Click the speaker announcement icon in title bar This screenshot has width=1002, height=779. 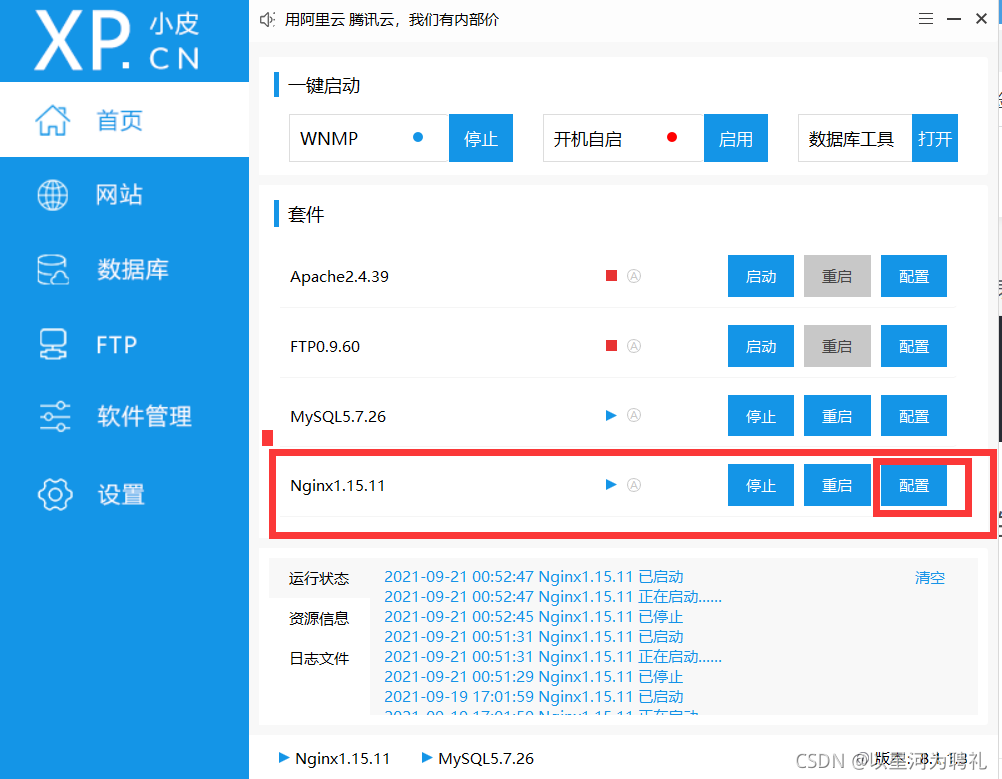267,20
